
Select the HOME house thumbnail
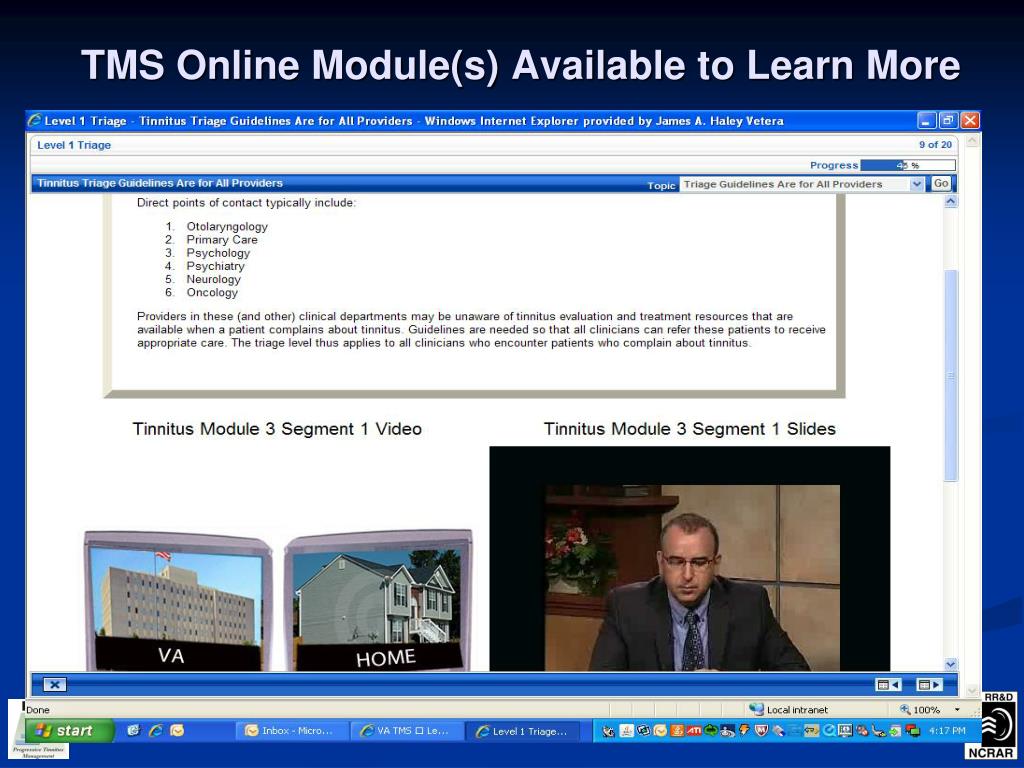tap(379, 600)
